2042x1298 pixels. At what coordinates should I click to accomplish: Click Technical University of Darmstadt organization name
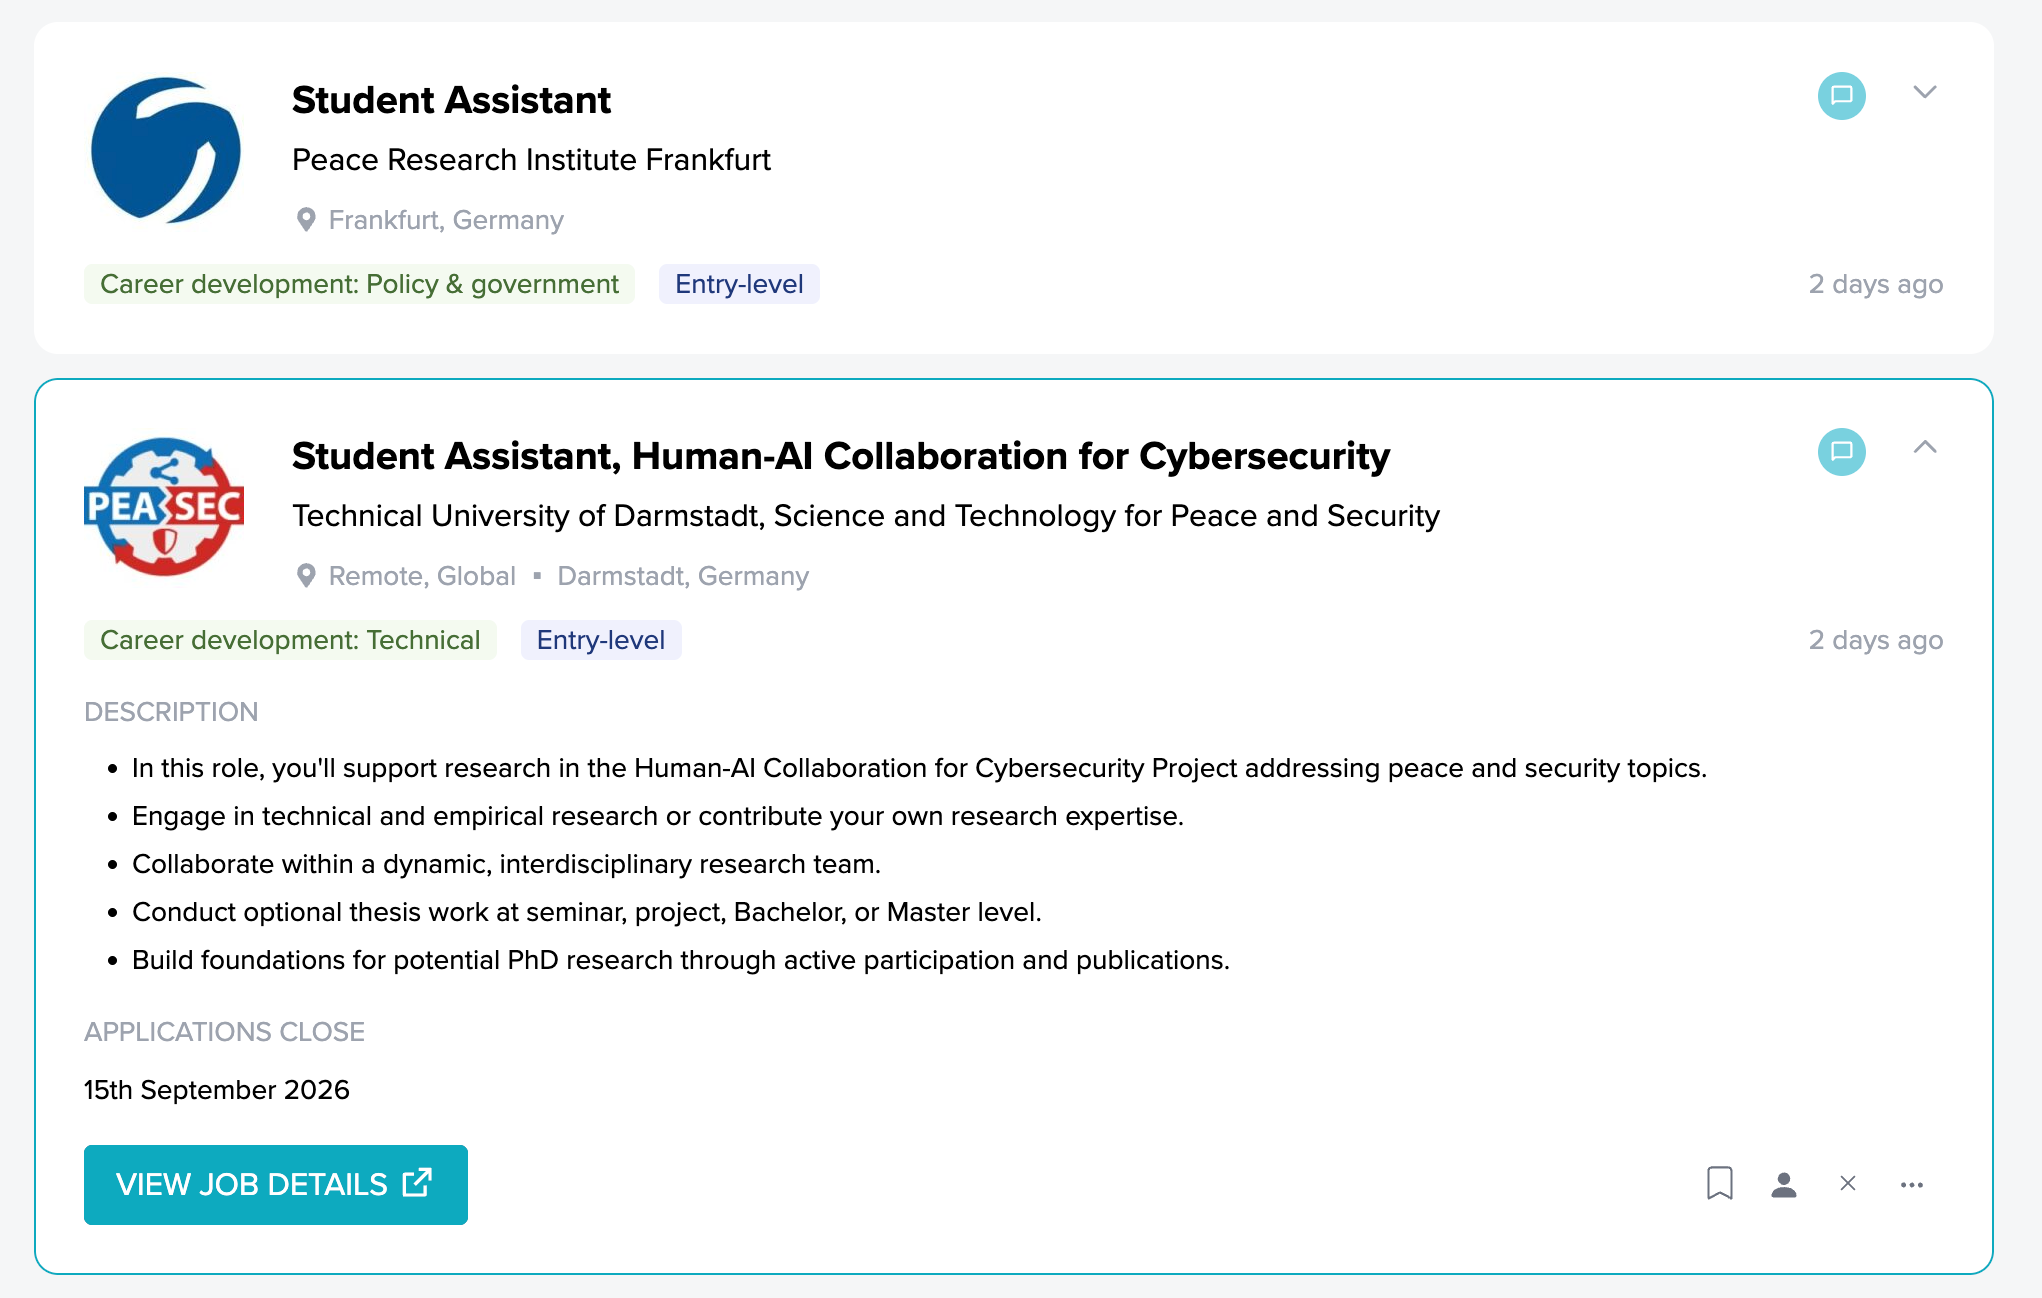tap(866, 516)
